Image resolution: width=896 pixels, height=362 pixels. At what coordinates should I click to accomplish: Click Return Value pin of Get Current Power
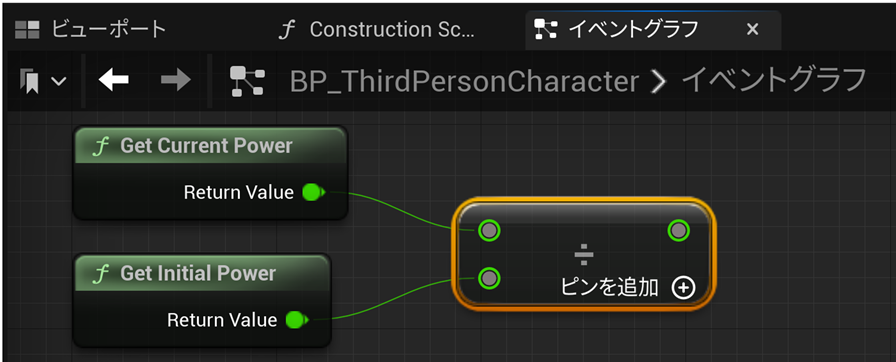(313, 192)
